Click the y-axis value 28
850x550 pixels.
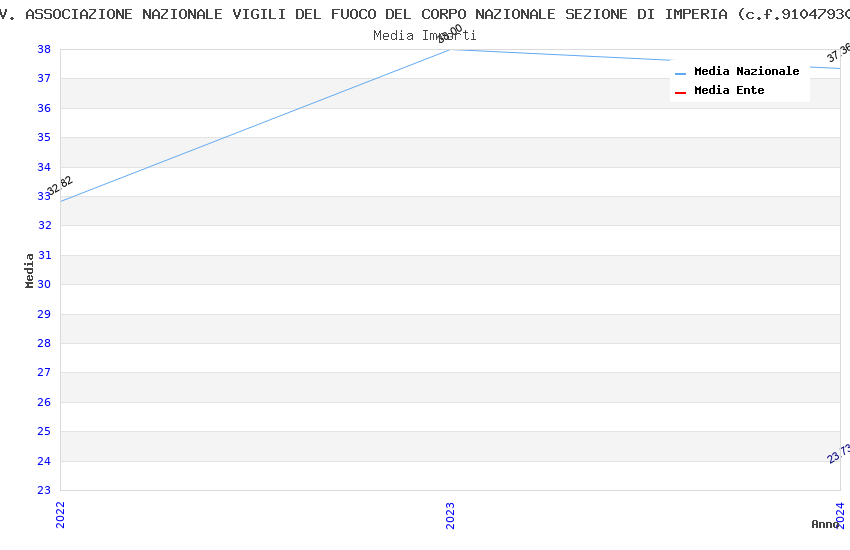point(44,344)
